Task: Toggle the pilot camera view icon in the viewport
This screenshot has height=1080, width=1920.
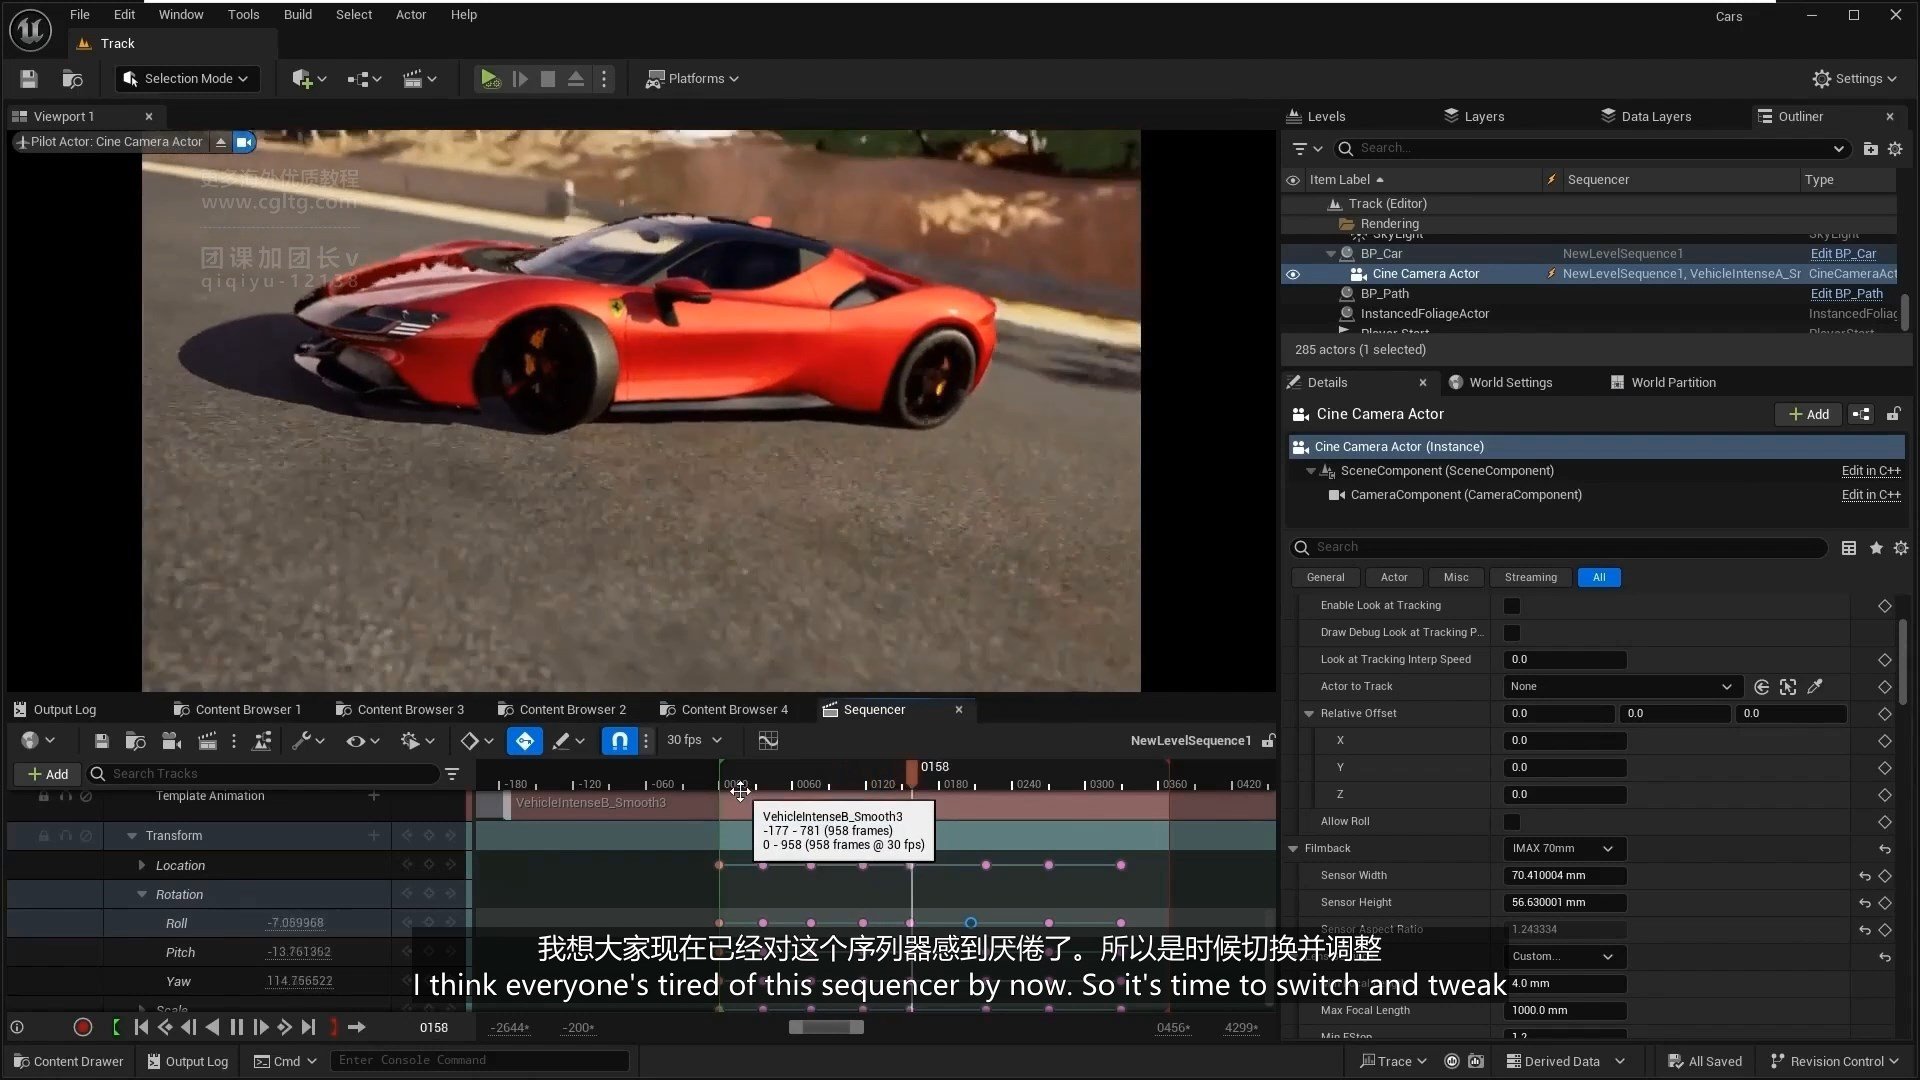Action: [244, 142]
